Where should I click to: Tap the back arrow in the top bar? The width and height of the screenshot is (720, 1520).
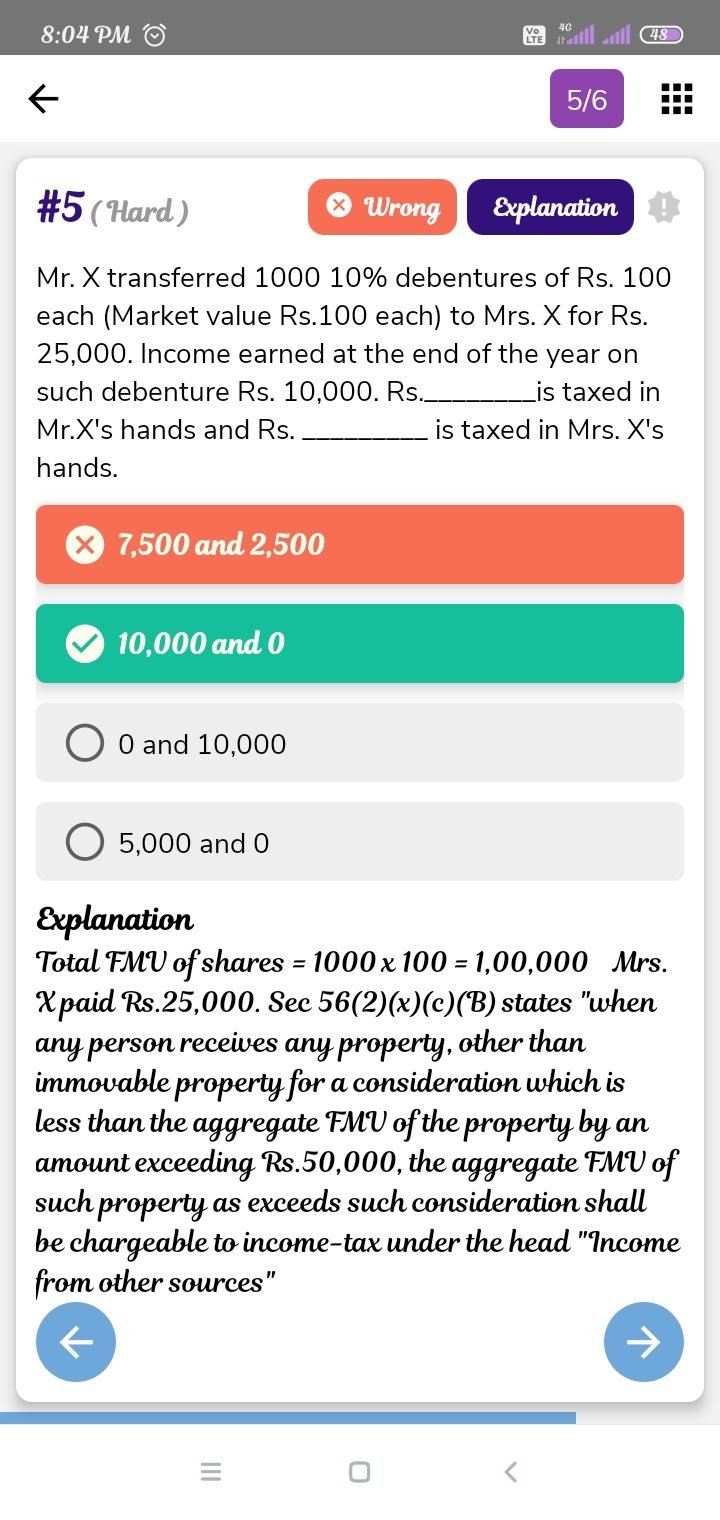[x=43, y=98]
